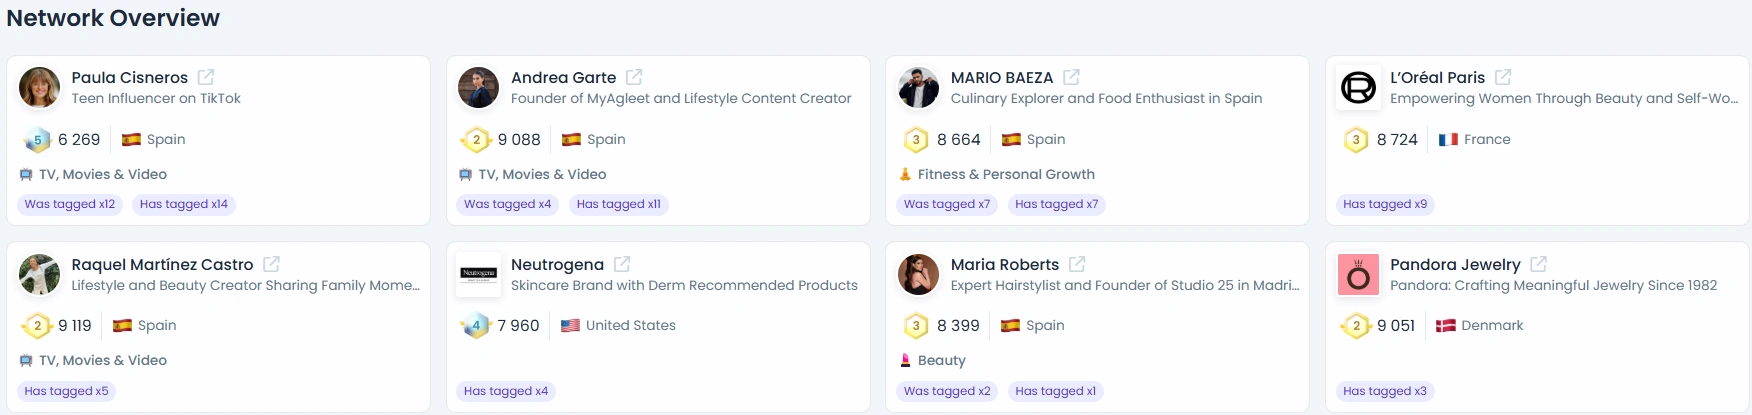The height and width of the screenshot is (415, 1752).
Task: Click 'TV, Movies & Video' on Raquel's card
Action: pyautogui.click(x=103, y=361)
